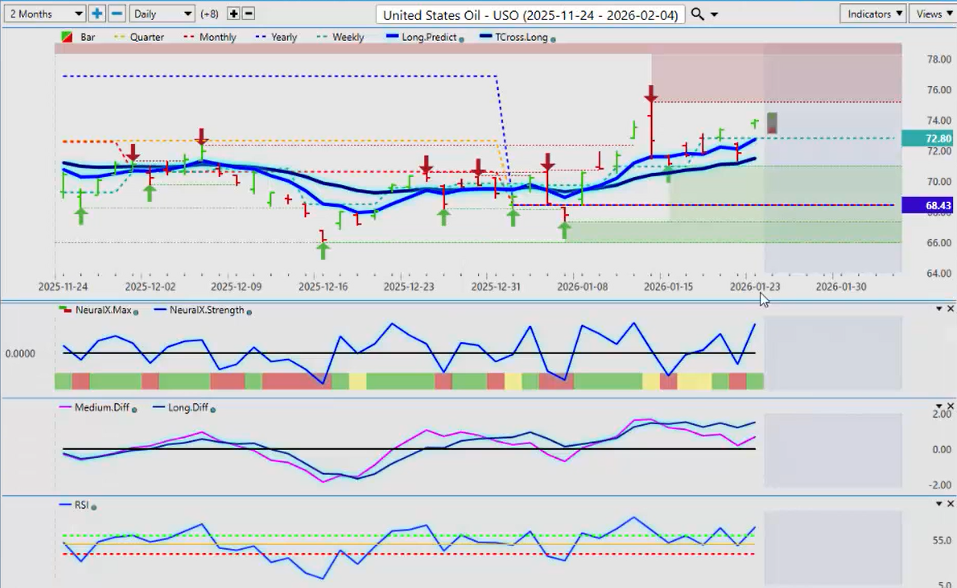The image size is (957, 588).
Task: Click the black minus forecast days button
Action: click(x=249, y=14)
